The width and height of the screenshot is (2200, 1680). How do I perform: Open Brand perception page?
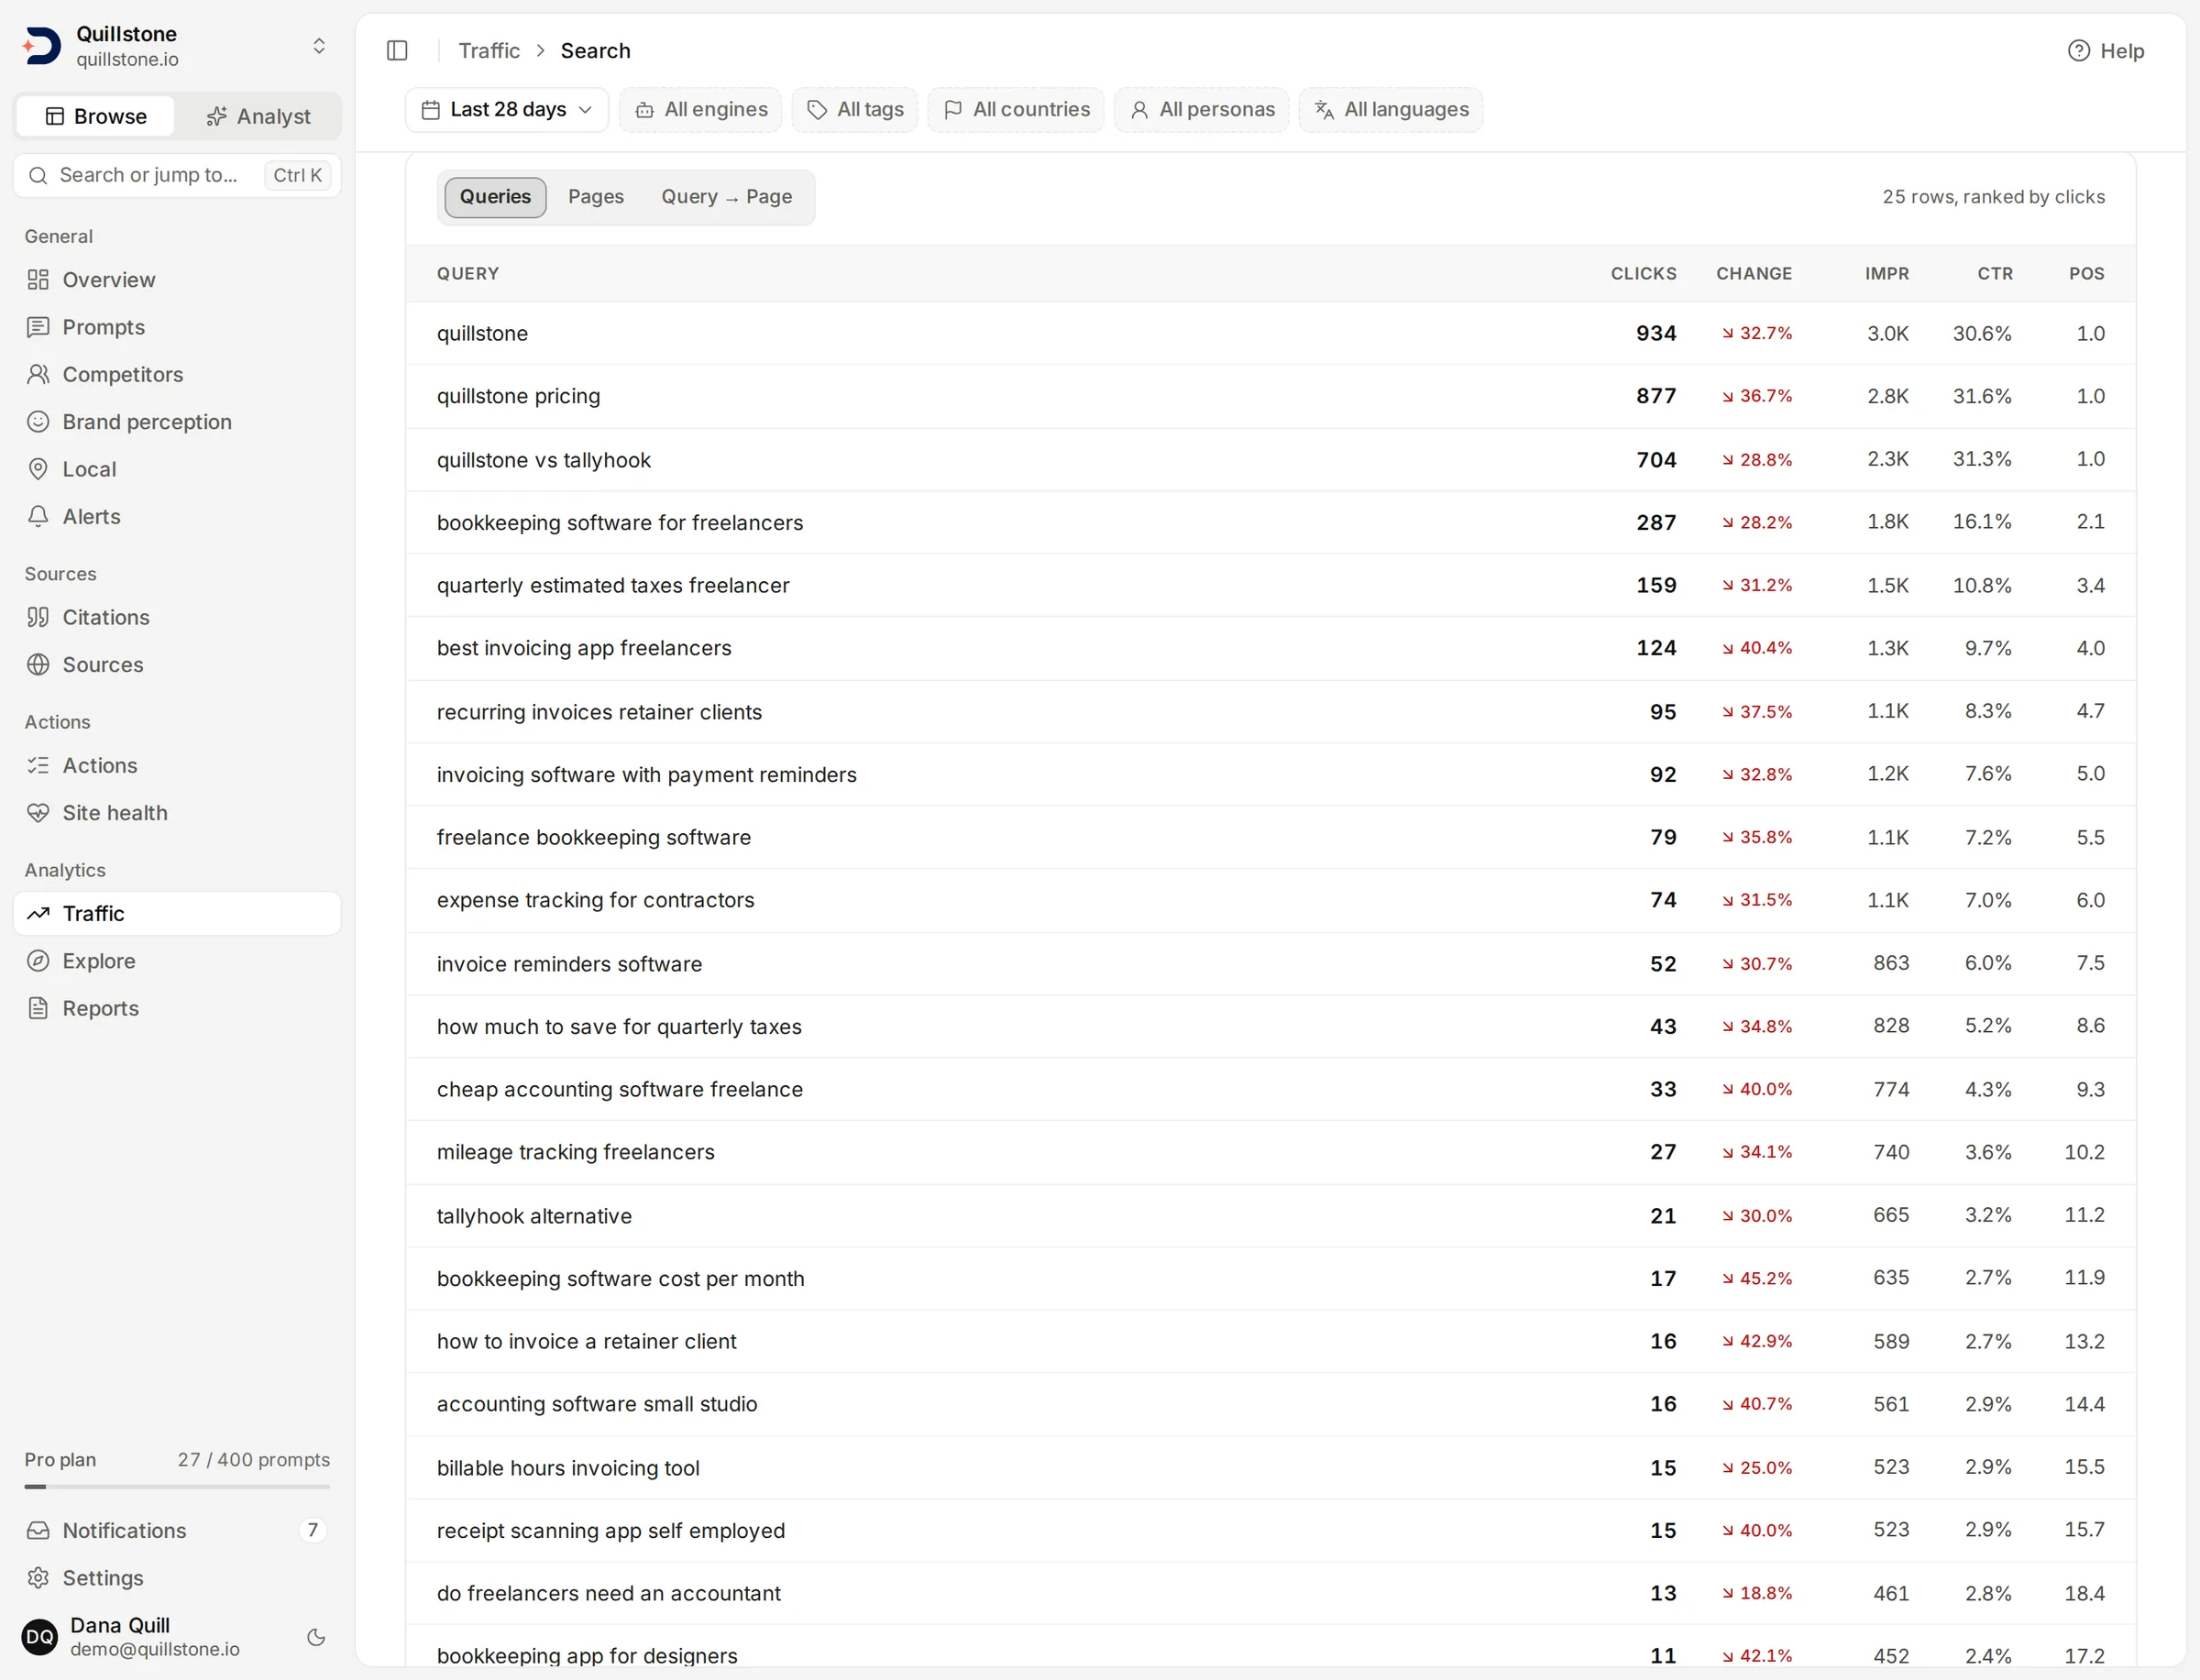click(x=177, y=422)
